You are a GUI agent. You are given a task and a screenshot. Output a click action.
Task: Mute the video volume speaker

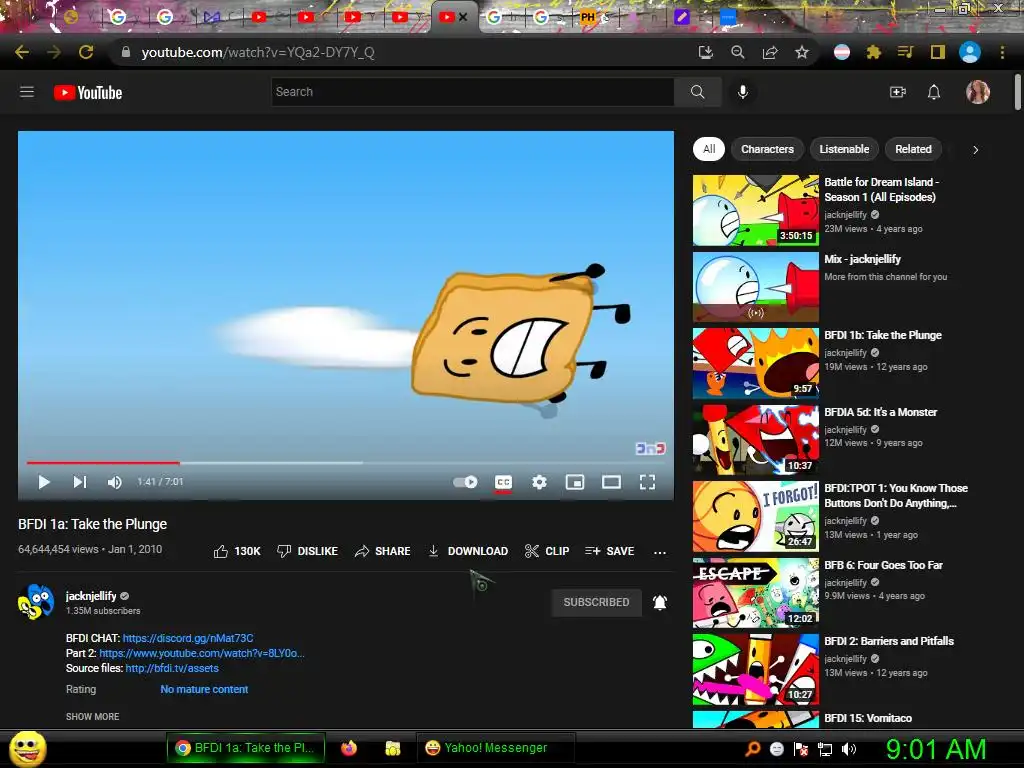[x=114, y=482]
